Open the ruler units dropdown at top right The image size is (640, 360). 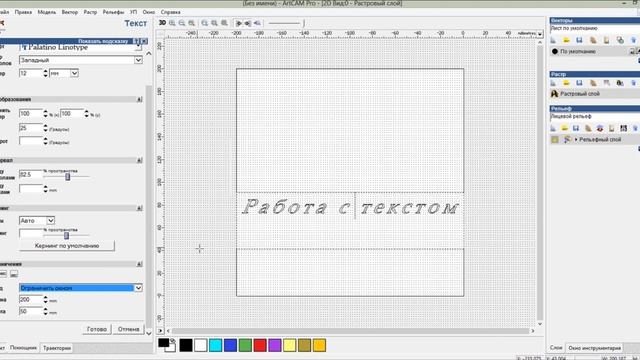pyautogui.click(x=540, y=33)
